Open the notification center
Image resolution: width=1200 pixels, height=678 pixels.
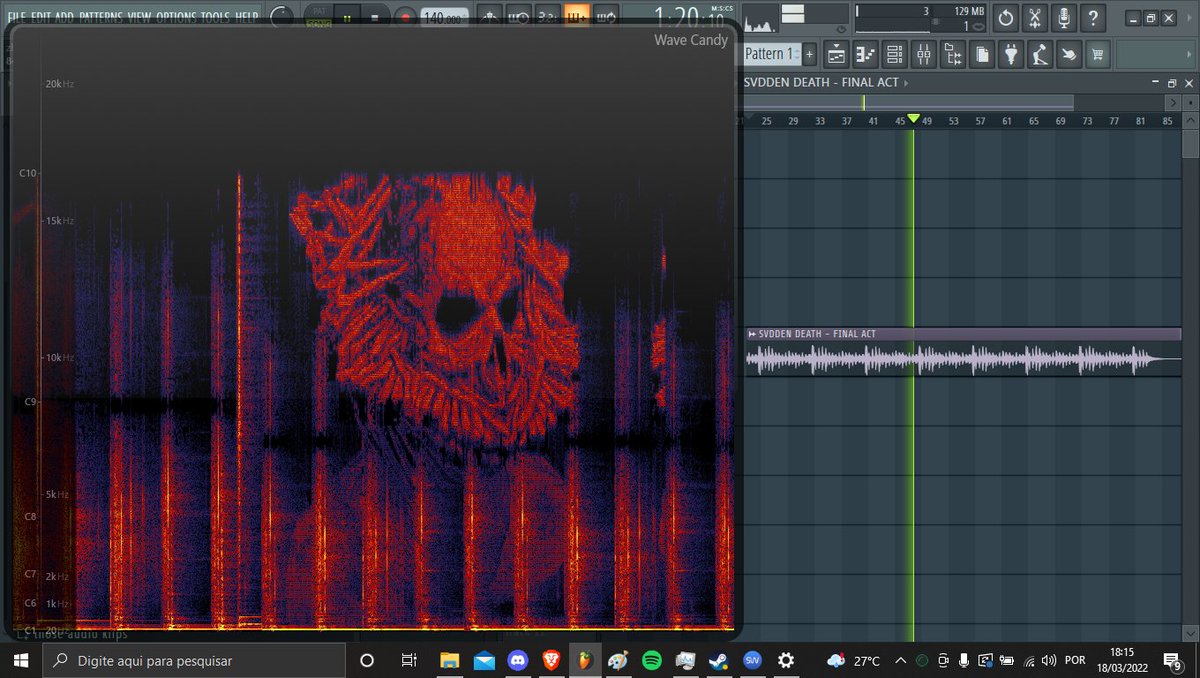pos(1173,660)
